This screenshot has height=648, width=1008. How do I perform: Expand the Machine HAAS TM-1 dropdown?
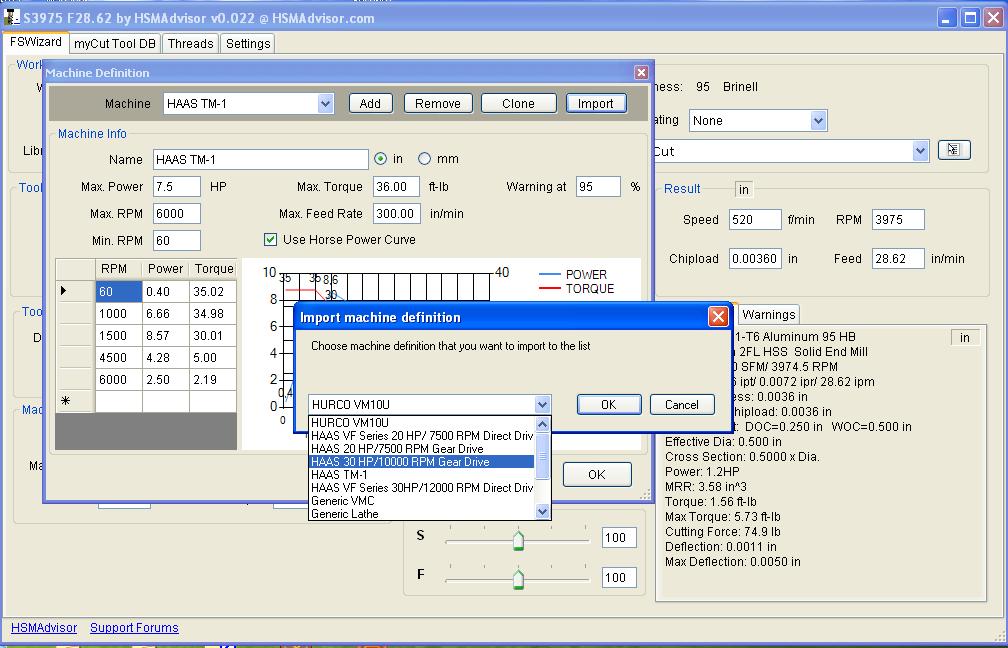[x=325, y=103]
